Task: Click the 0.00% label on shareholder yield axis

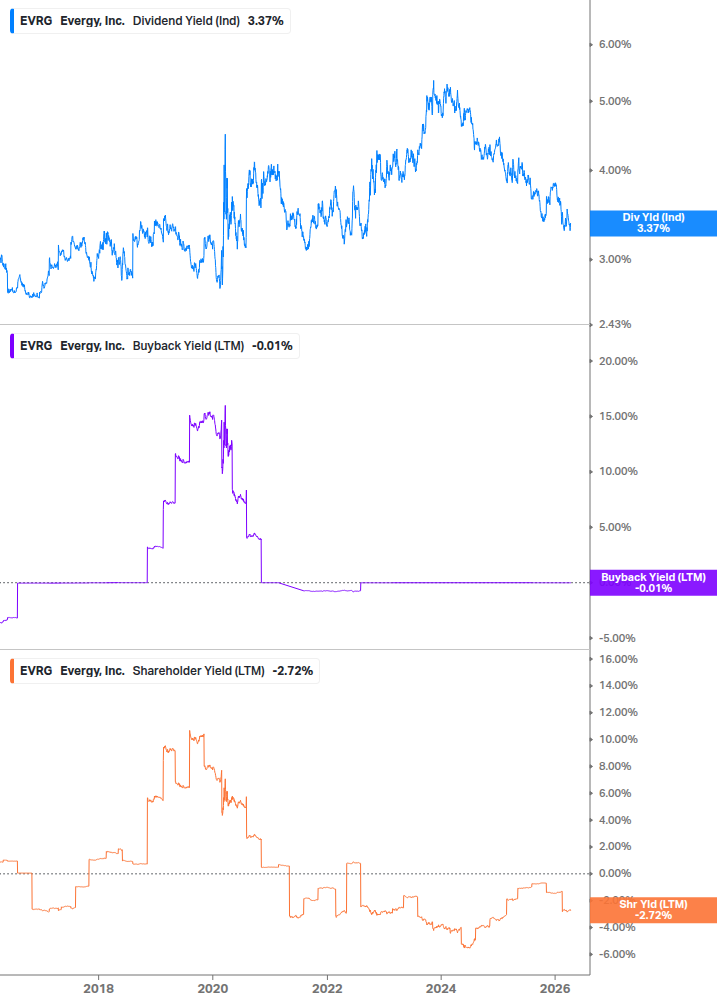Action: (x=615, y=874)
